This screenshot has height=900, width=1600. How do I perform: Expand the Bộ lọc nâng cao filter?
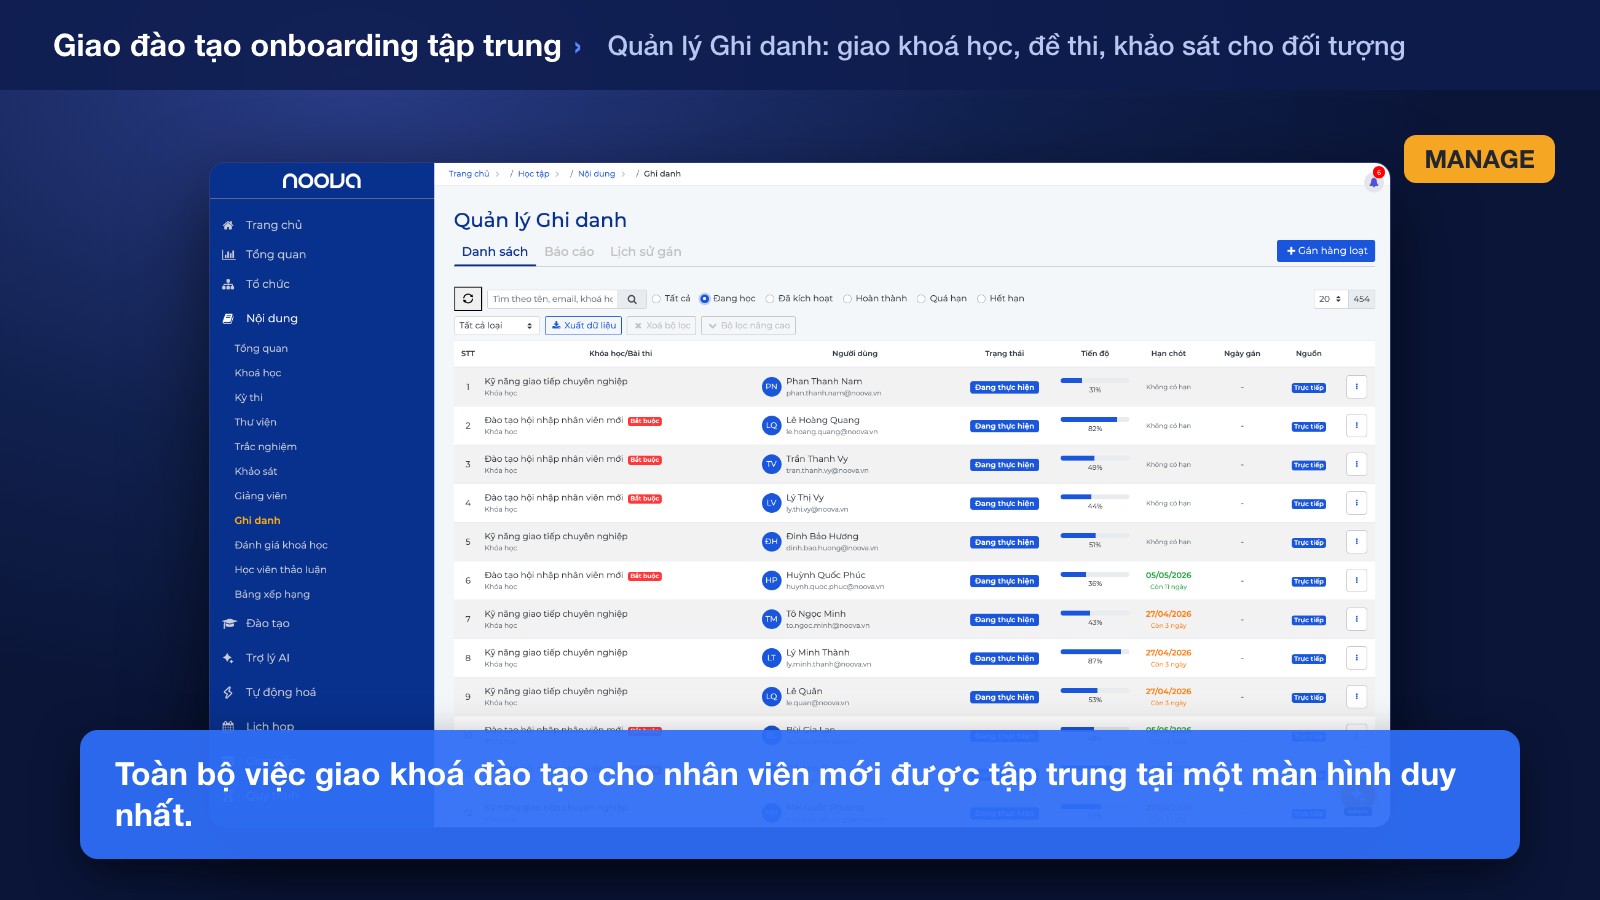click(748, 325)
